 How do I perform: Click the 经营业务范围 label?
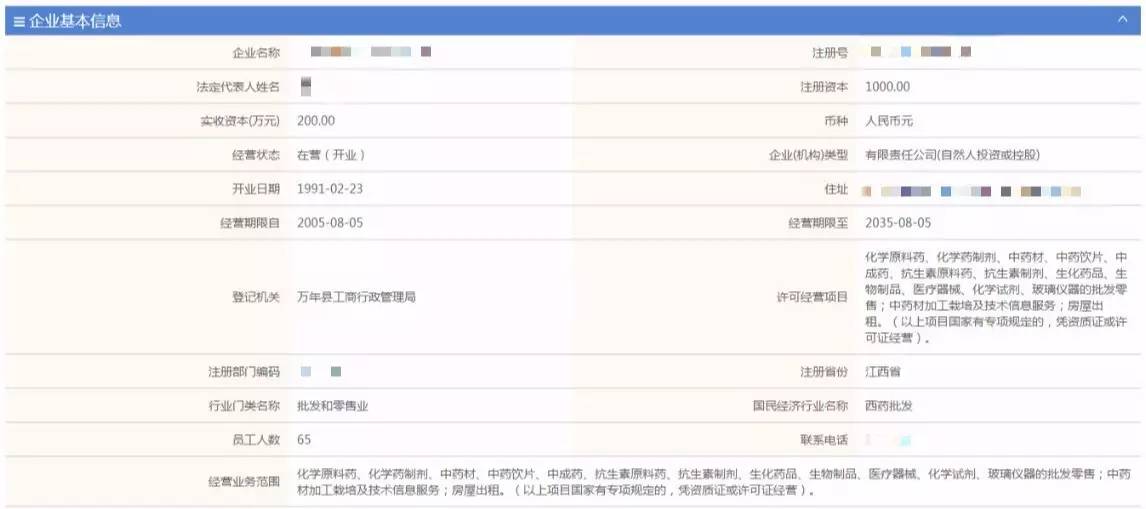[243, 482]
